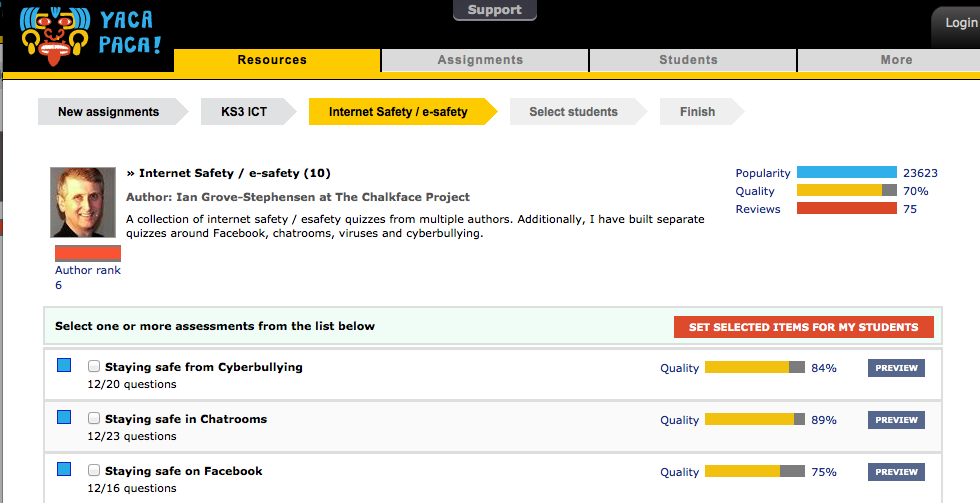Preview the Staying safe from Cyberbullying quiz
Image resolution: width=980 pixels, height=503 pixels.
coord(896,368)
